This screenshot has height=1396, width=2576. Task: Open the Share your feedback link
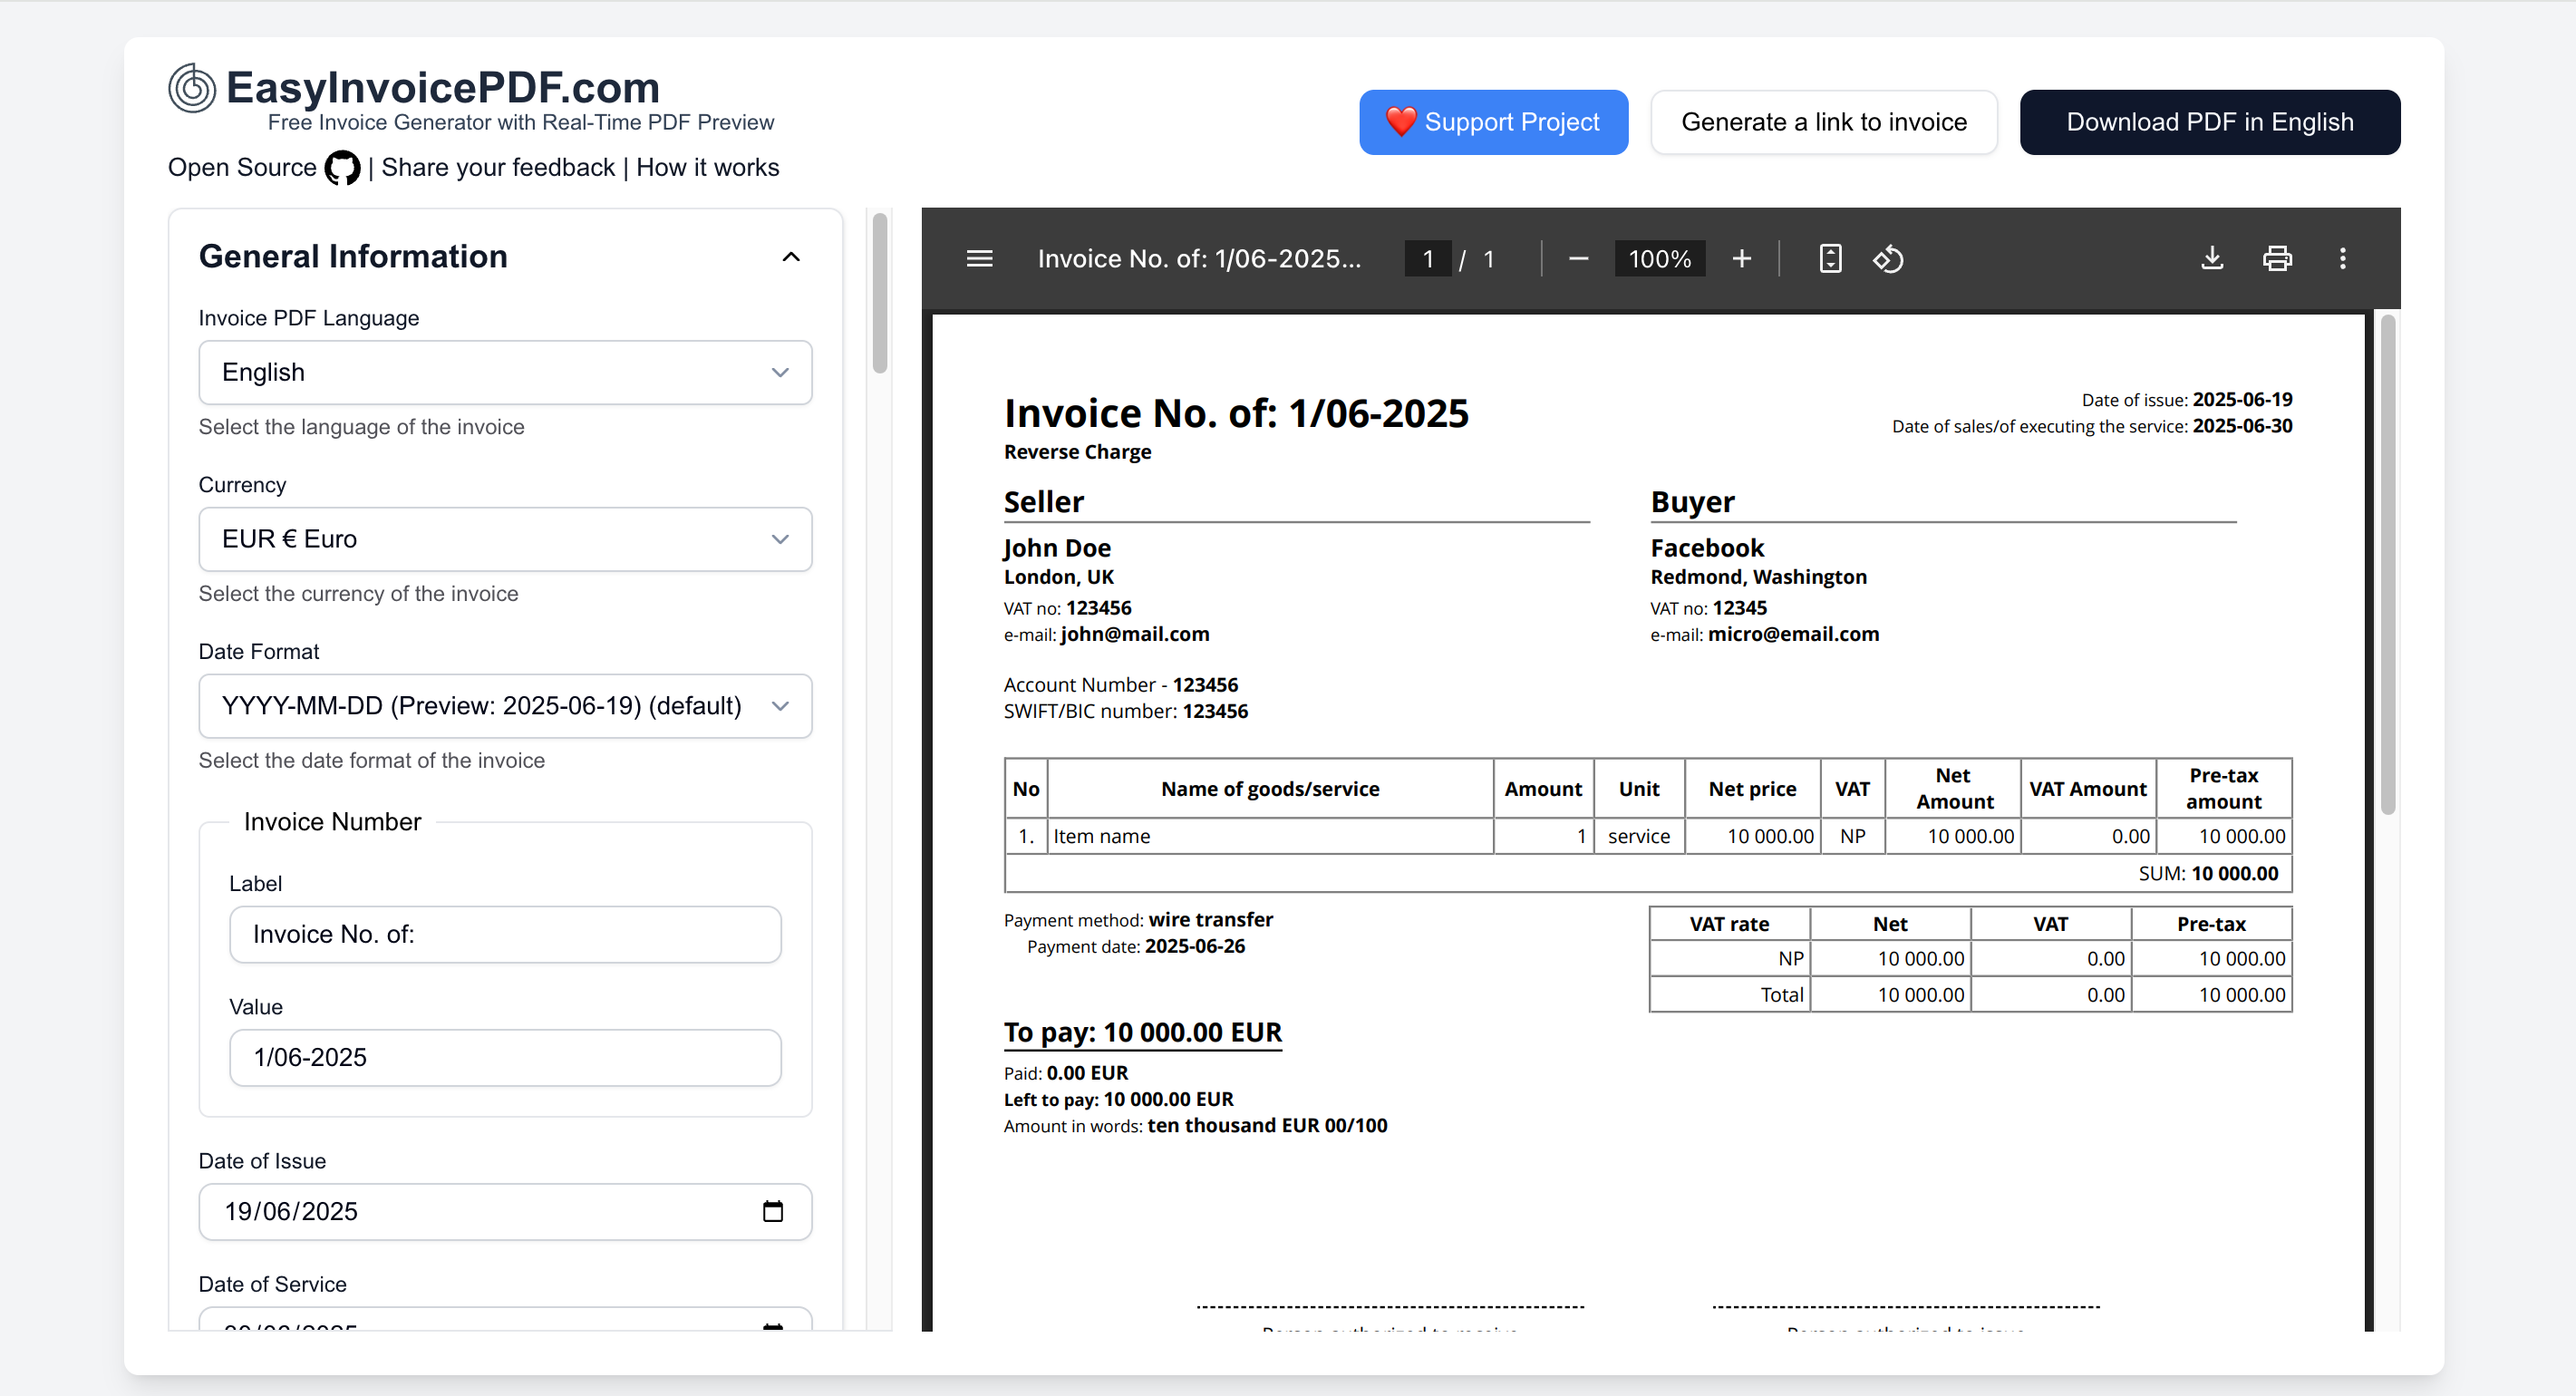(x=498, y=168)
